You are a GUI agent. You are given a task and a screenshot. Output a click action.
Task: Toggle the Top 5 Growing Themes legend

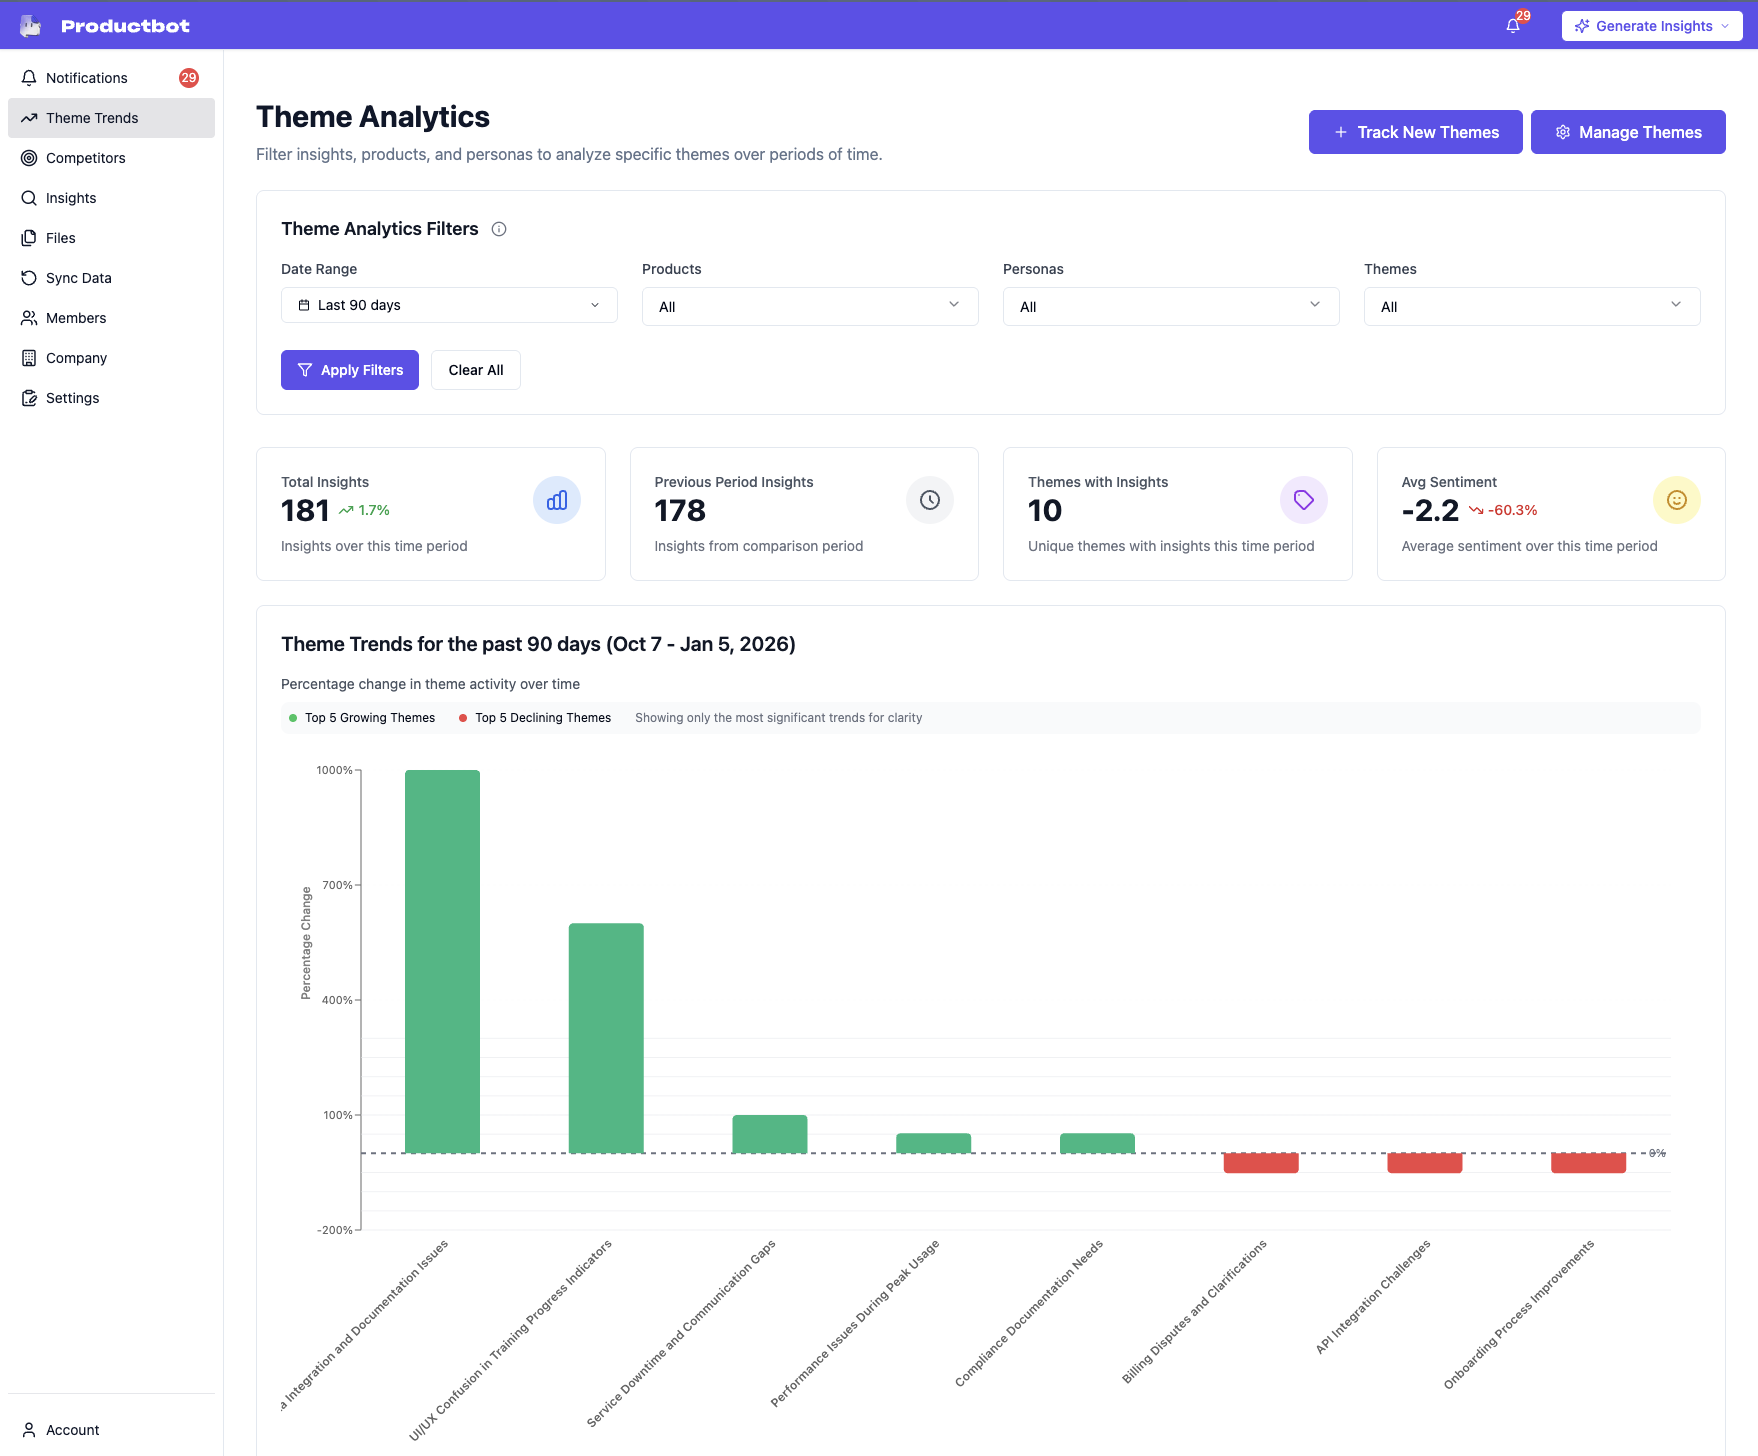pos(362,718)
